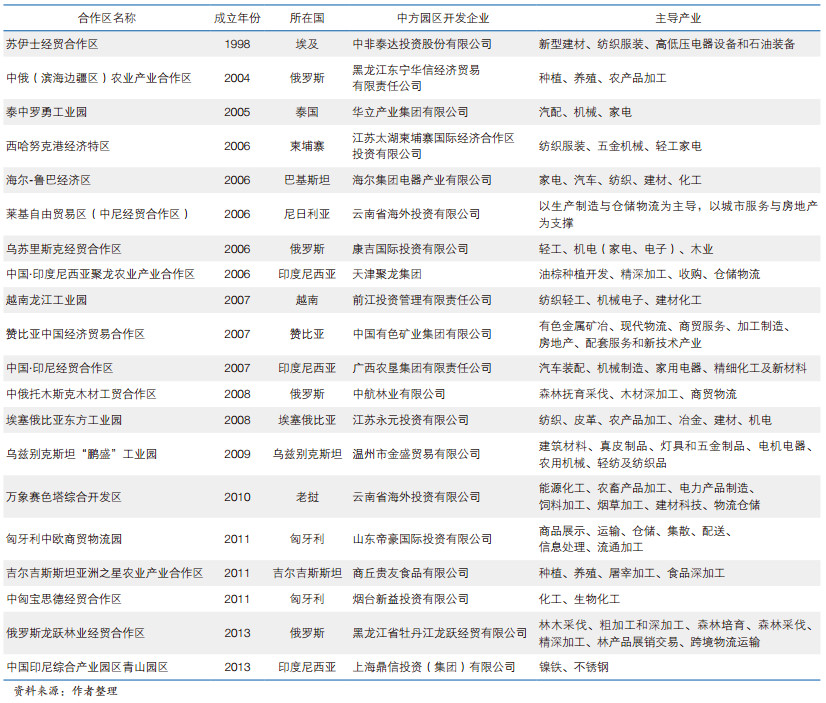Click the 成立年份 column header
The width and height of the screenshot is (826, 703).
(237, 18)
